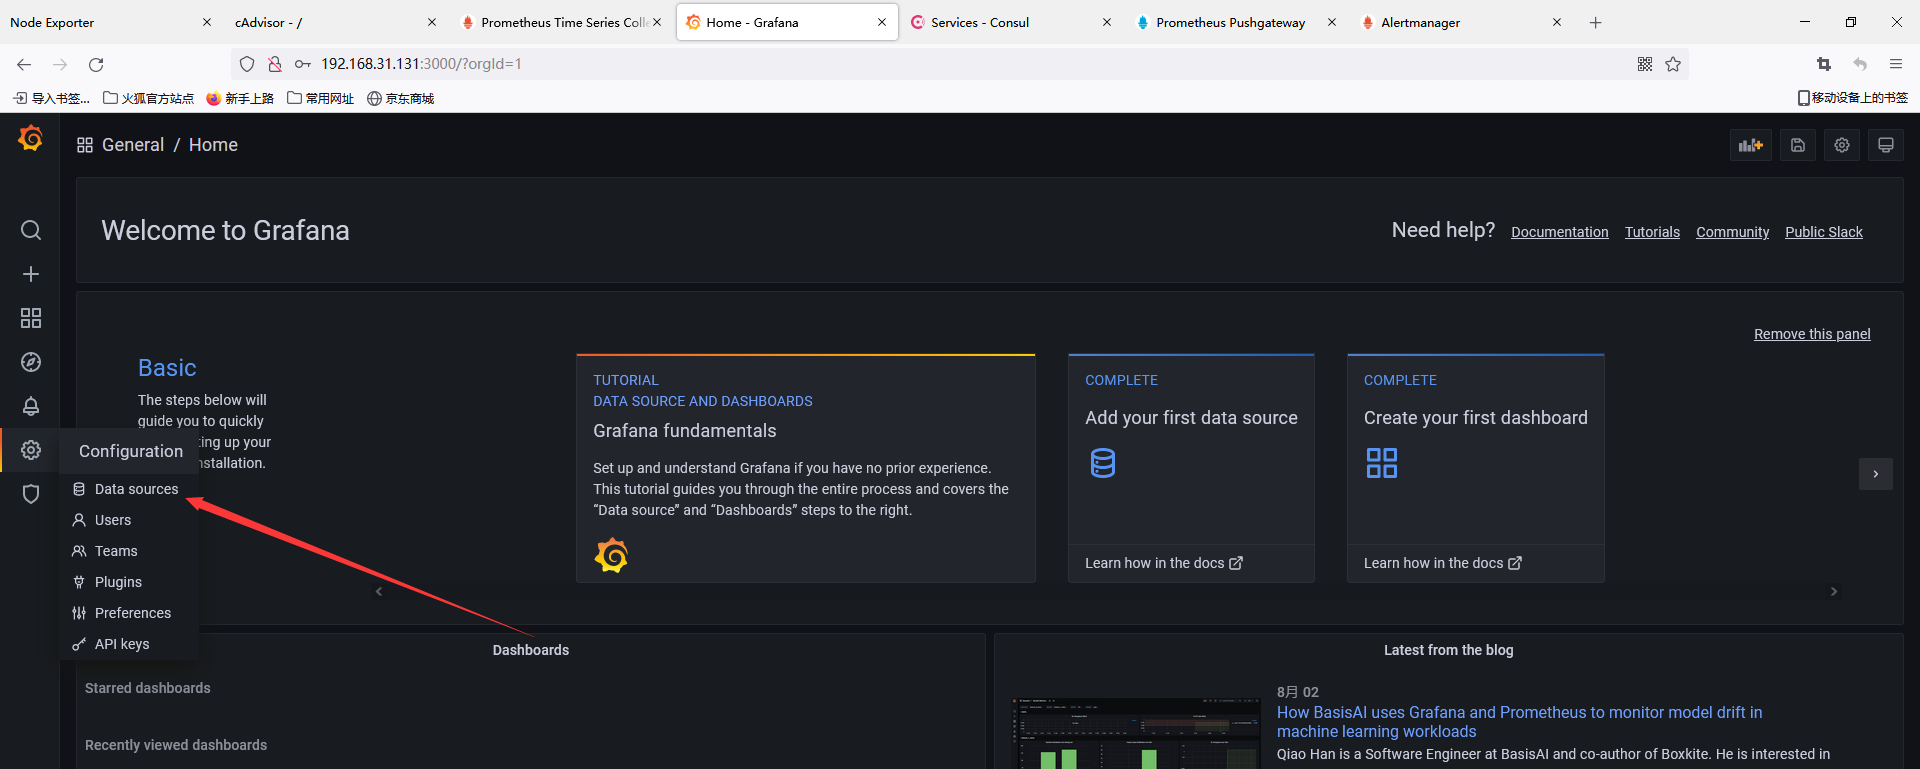Reload the page with browser refresh
1920x769 pixels.
96,64
